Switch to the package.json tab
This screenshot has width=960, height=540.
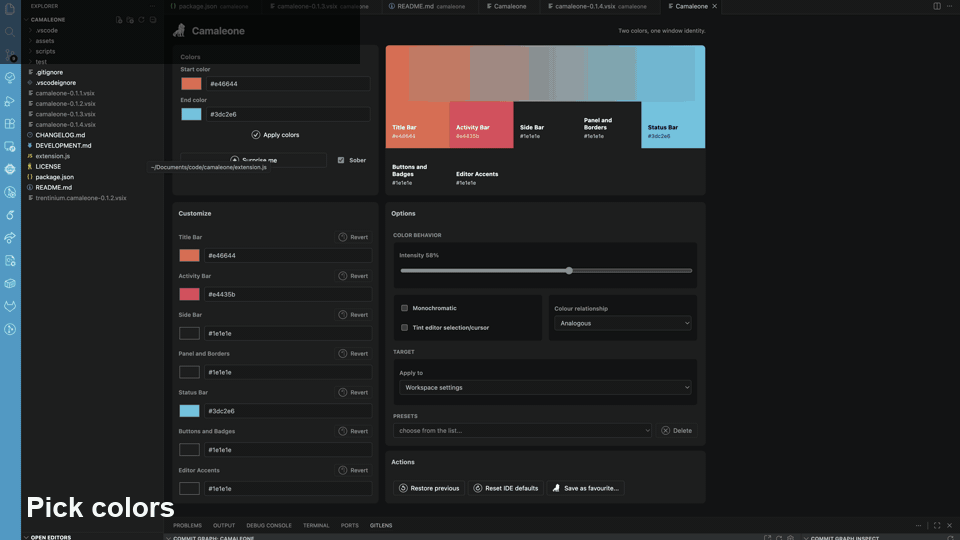click(x=209, y=6)
